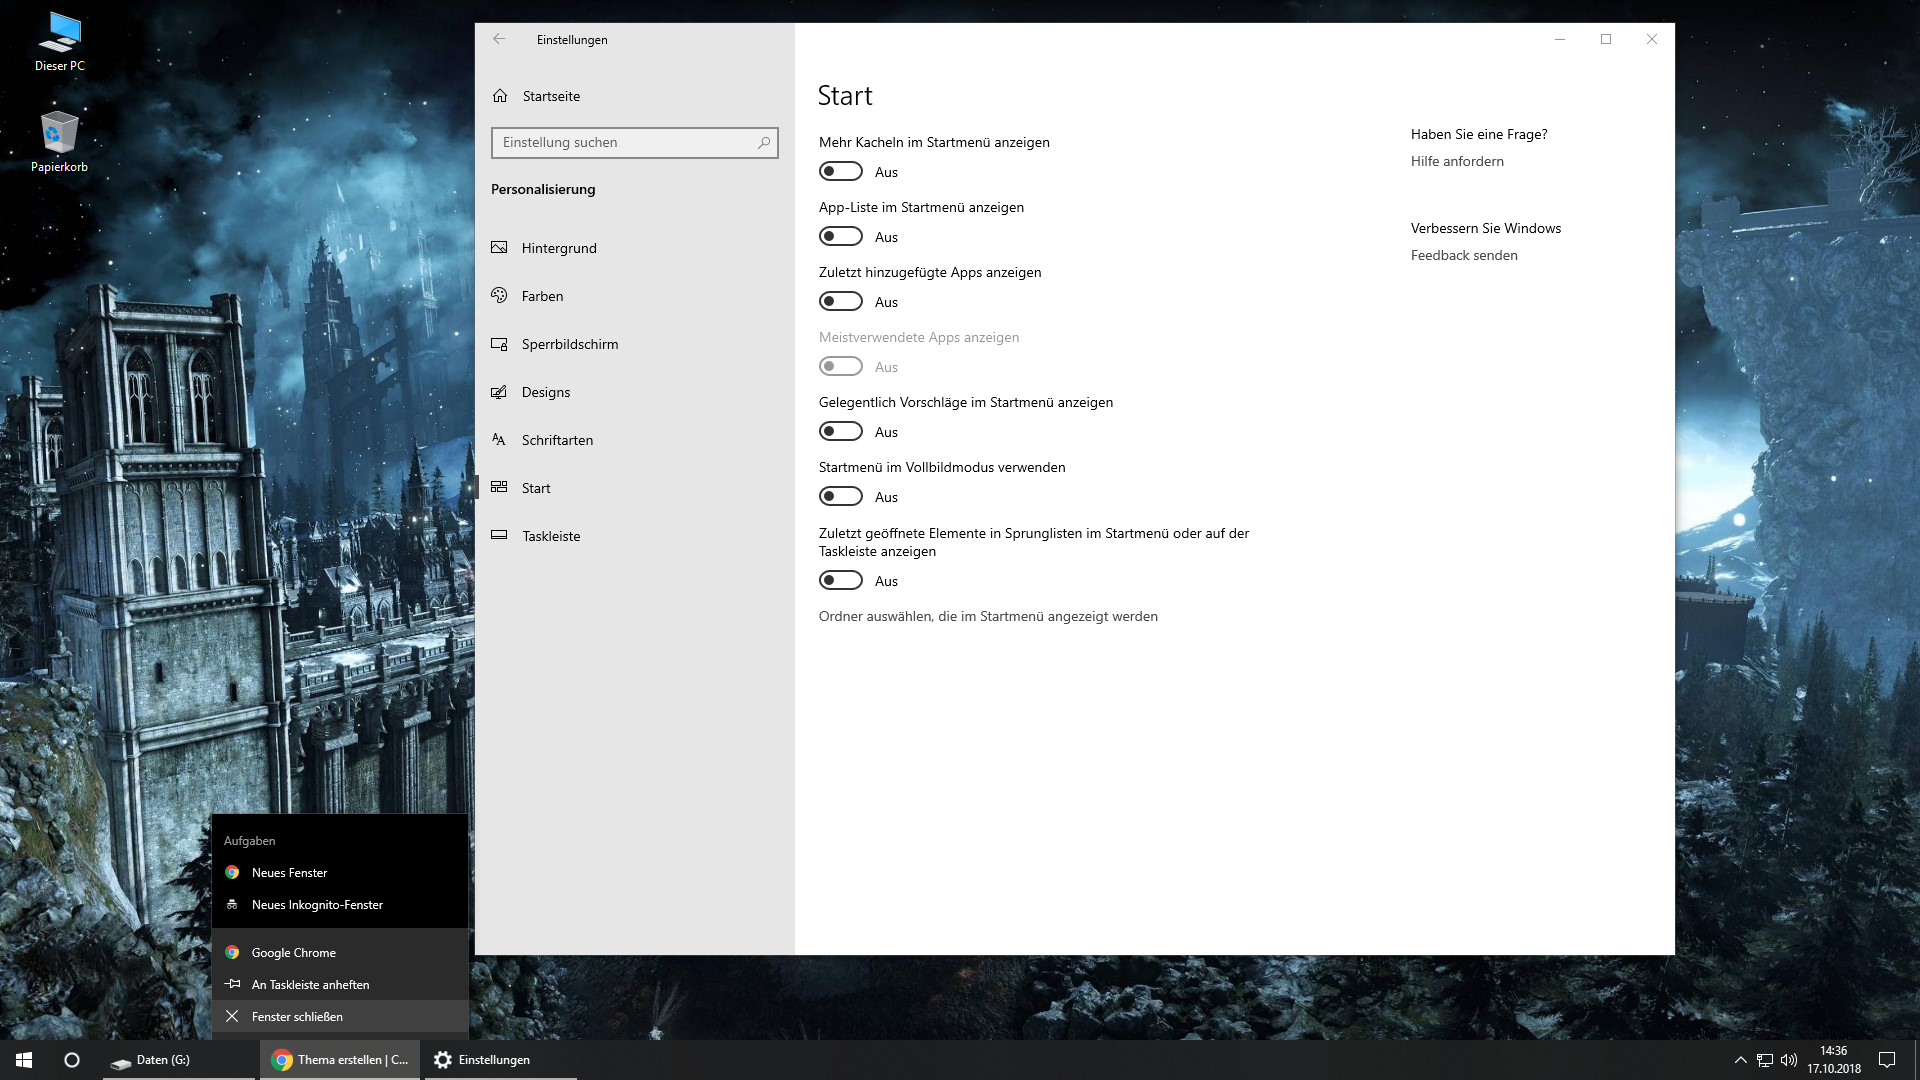Turn on Startmenü im Vollbildmodus
This screenshot has height=1080, width=1920.
pyautogui.click(x=840, y=496)
